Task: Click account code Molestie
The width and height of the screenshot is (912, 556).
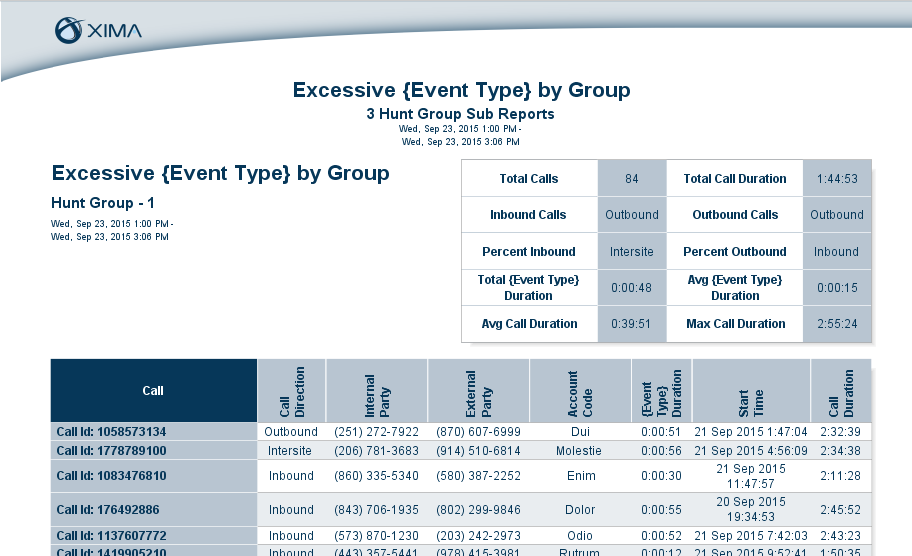Action: point(579,451)
